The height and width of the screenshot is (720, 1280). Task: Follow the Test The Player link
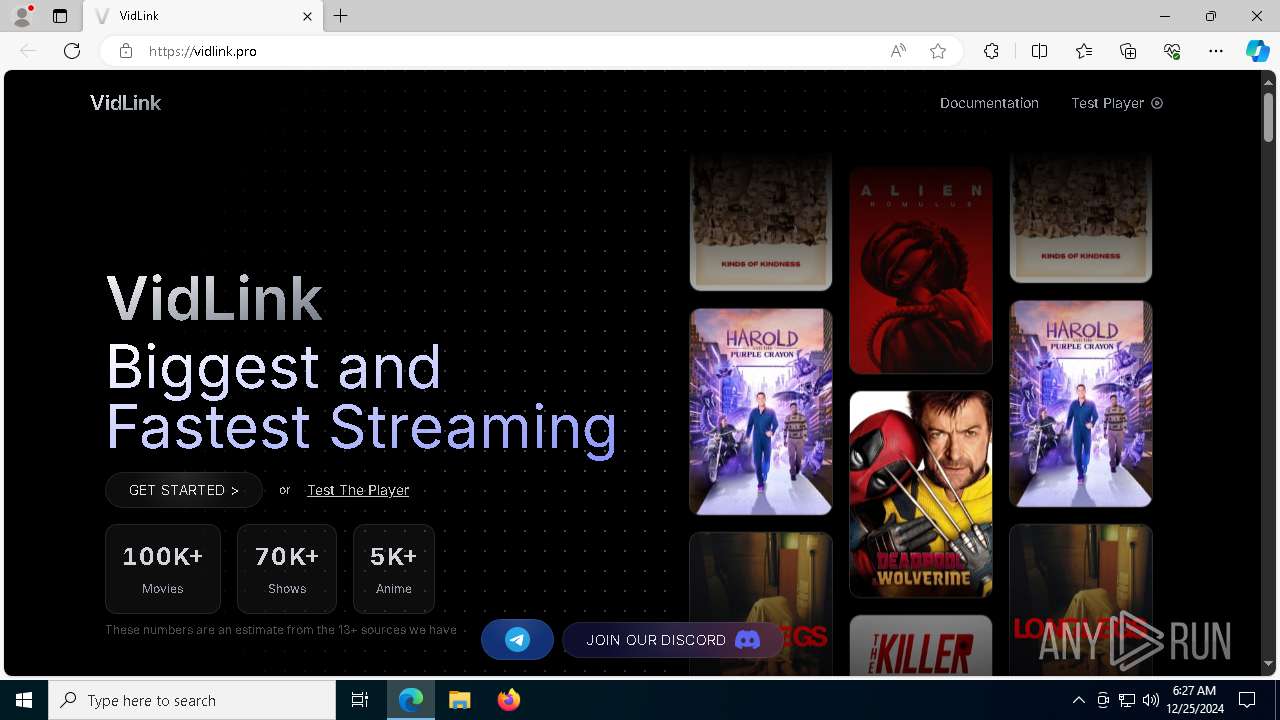pyautogui.click(x=358, y=490)
